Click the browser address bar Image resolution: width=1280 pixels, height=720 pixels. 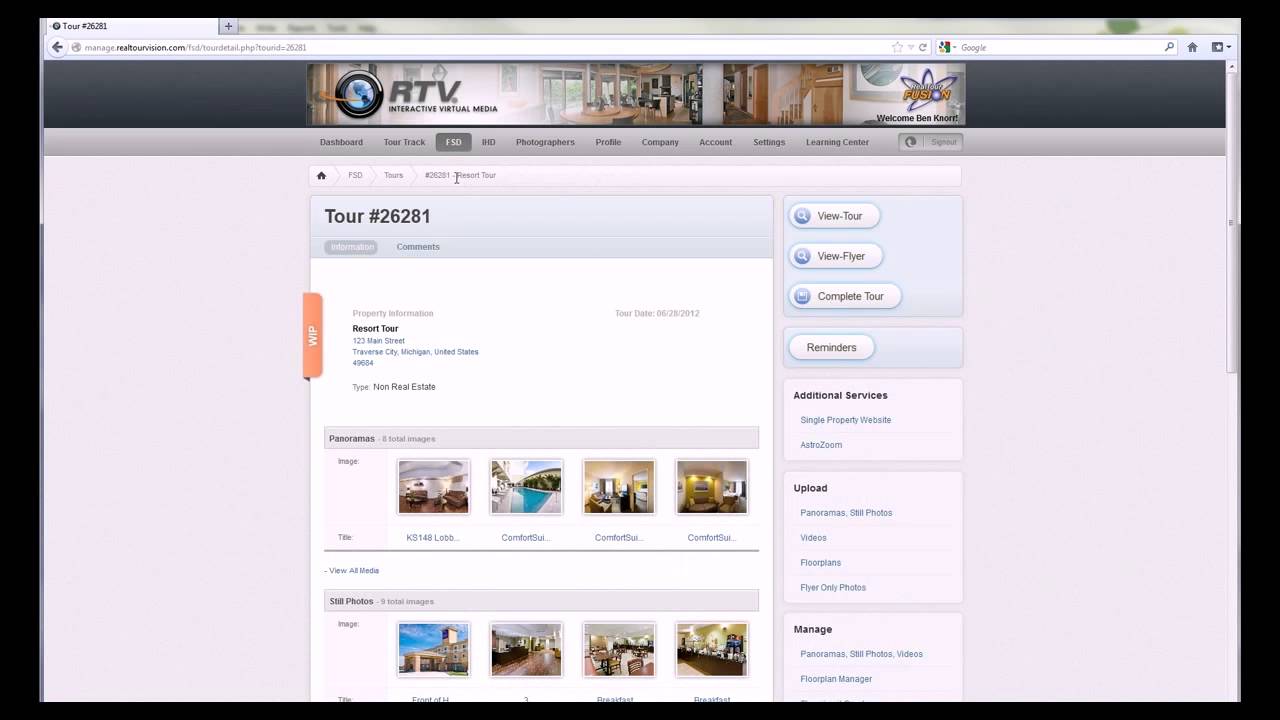[x=485, y=47]
